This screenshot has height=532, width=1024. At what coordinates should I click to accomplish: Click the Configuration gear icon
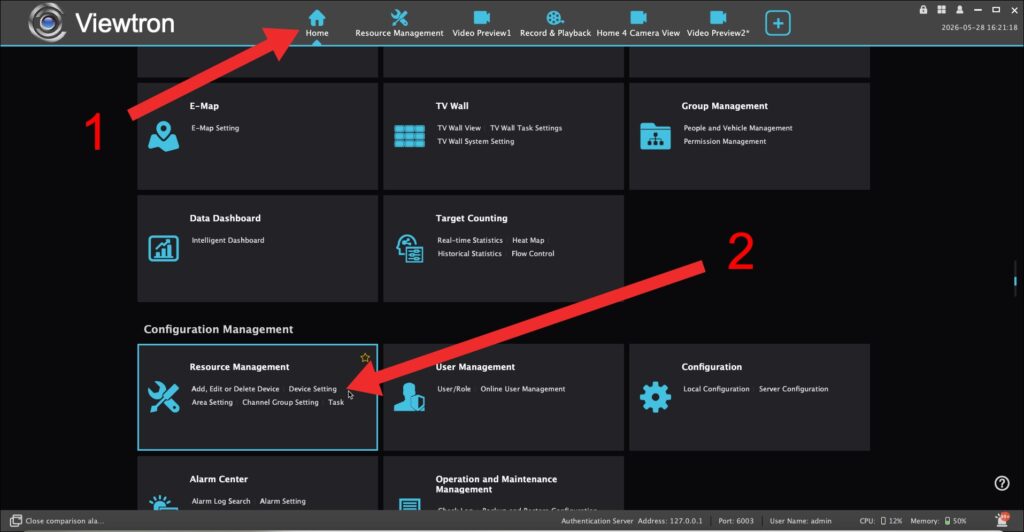click(655, 397)
